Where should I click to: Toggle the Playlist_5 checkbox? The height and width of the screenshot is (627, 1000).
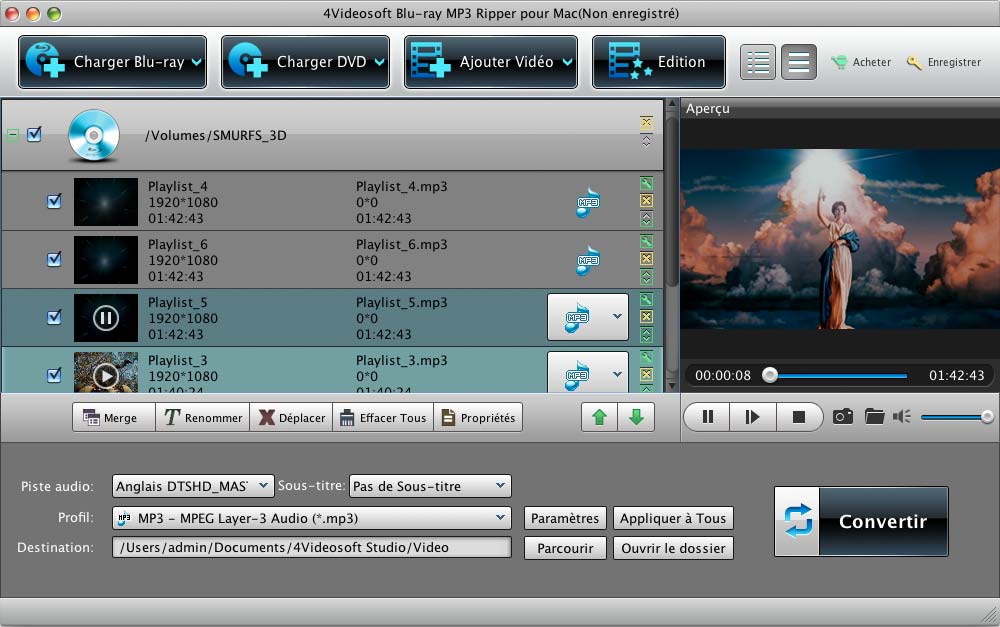[54, 317]
